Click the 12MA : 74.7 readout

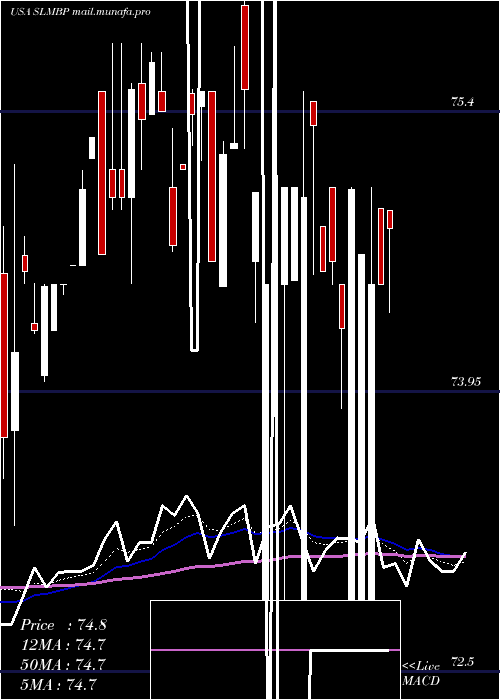point(63,645)
